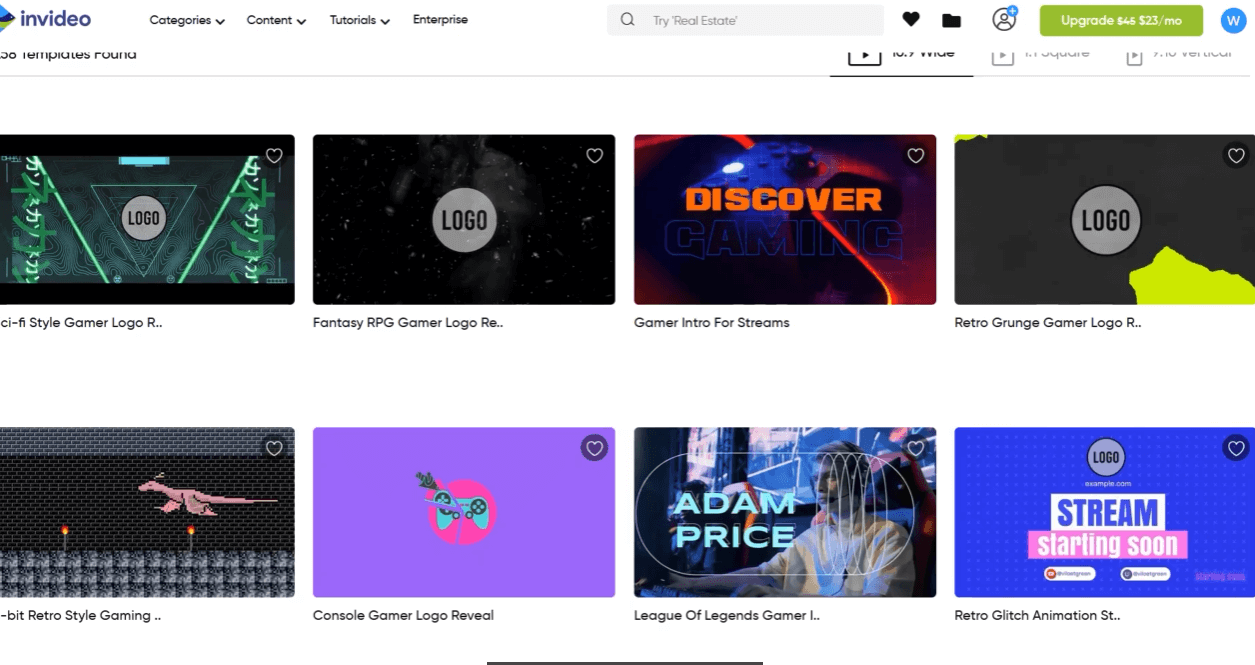Screen dimensions: 1255x665
Task: Favorite the Sci-fi Style Gamer Logo template
Action: [x=274, y=156]
